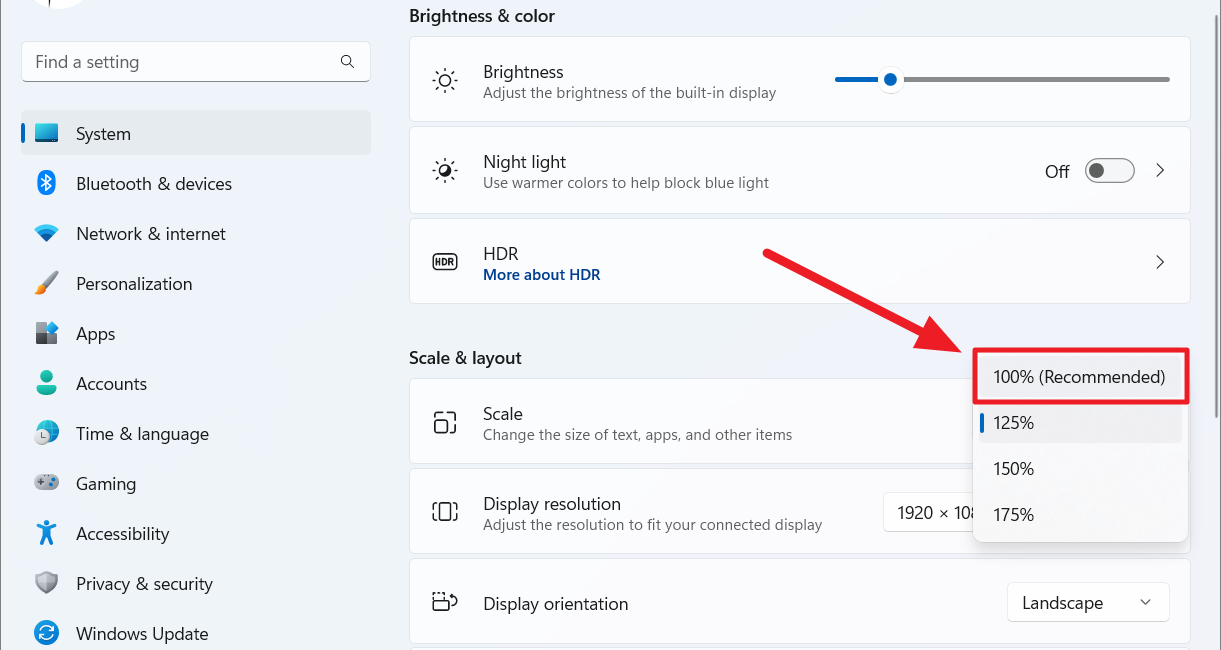Viewport: 1221px width, 650px height.
Task: Click the Personalization paintbrush icon
Action: point(47,283)
